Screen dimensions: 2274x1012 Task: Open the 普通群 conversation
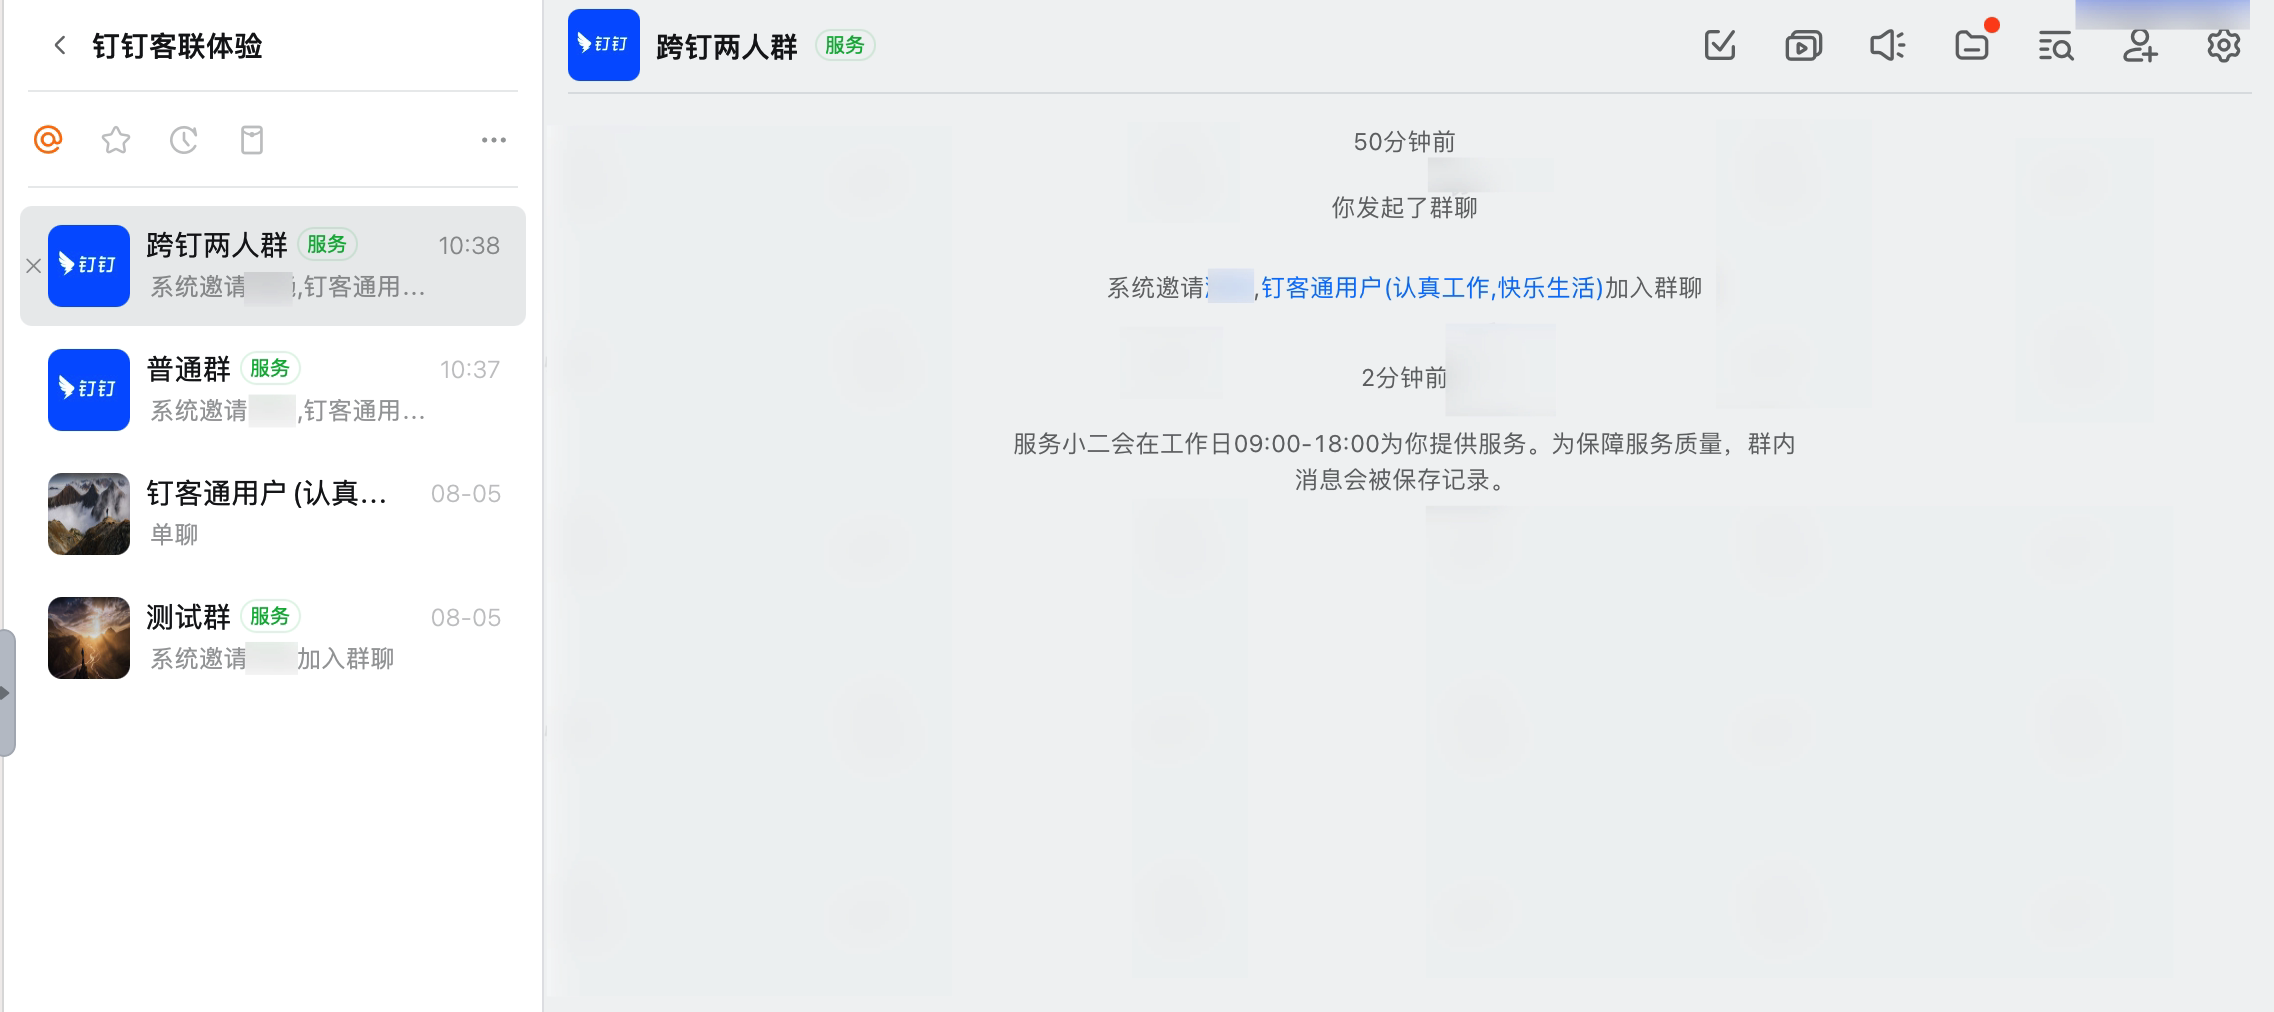click(x=273, y=390)
